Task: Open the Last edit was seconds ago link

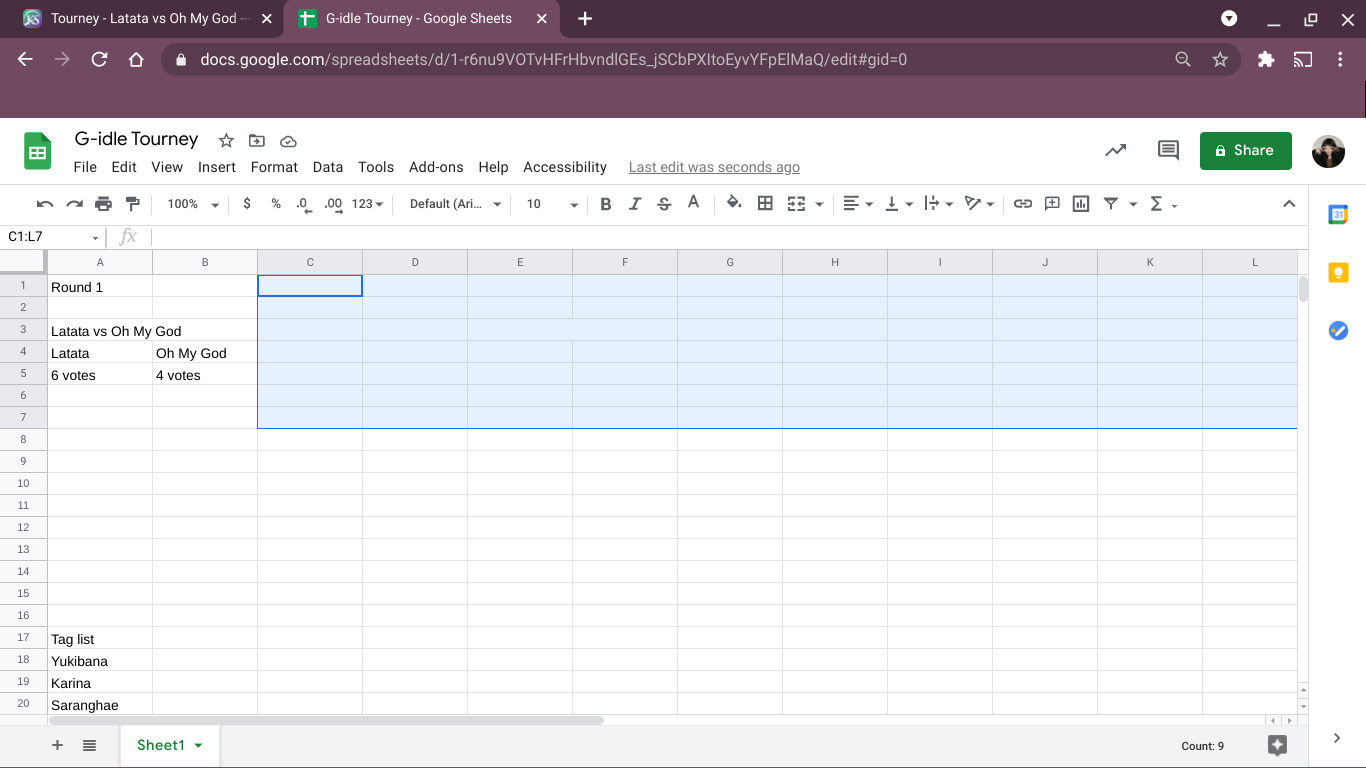Action: click(714, 167)
